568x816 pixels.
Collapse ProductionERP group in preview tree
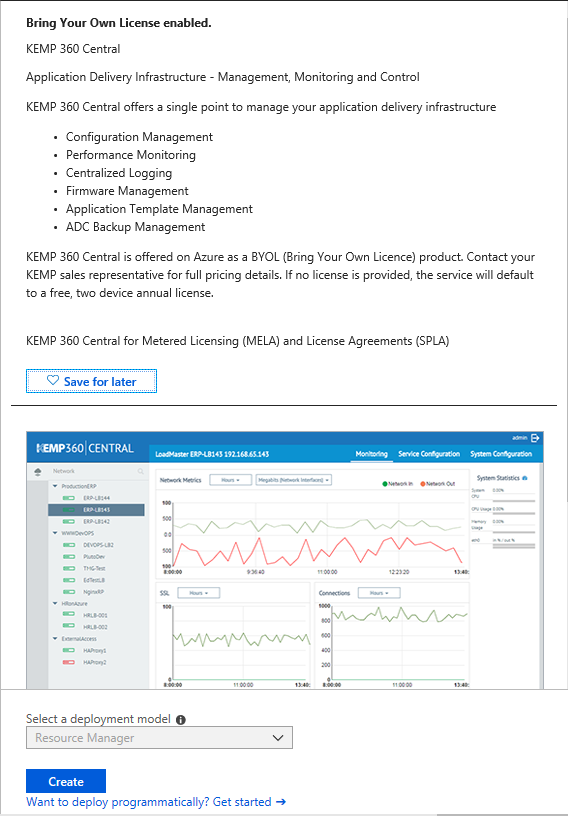click(55, 486)
